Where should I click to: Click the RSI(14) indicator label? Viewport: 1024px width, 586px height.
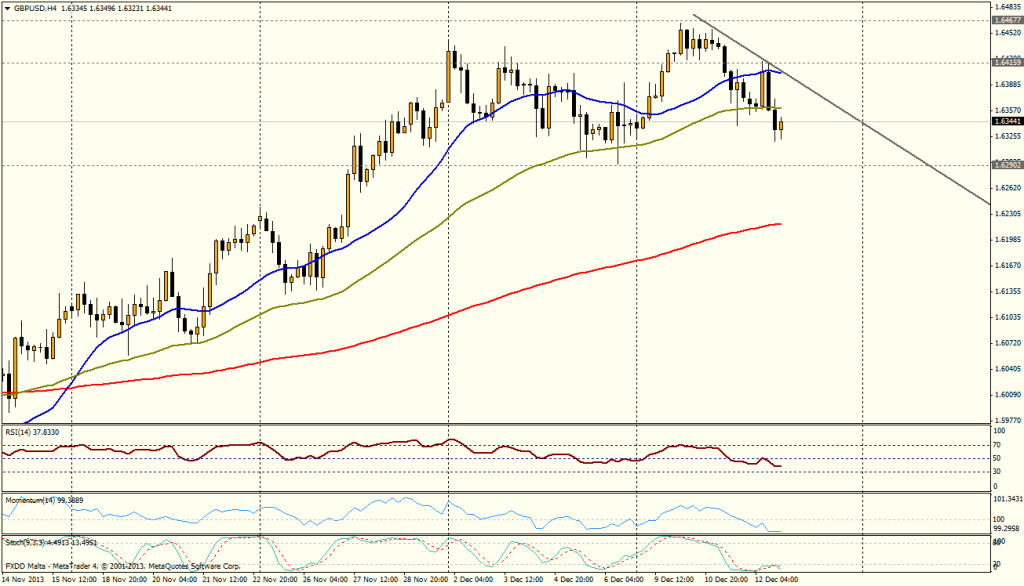tap(32, 431)
